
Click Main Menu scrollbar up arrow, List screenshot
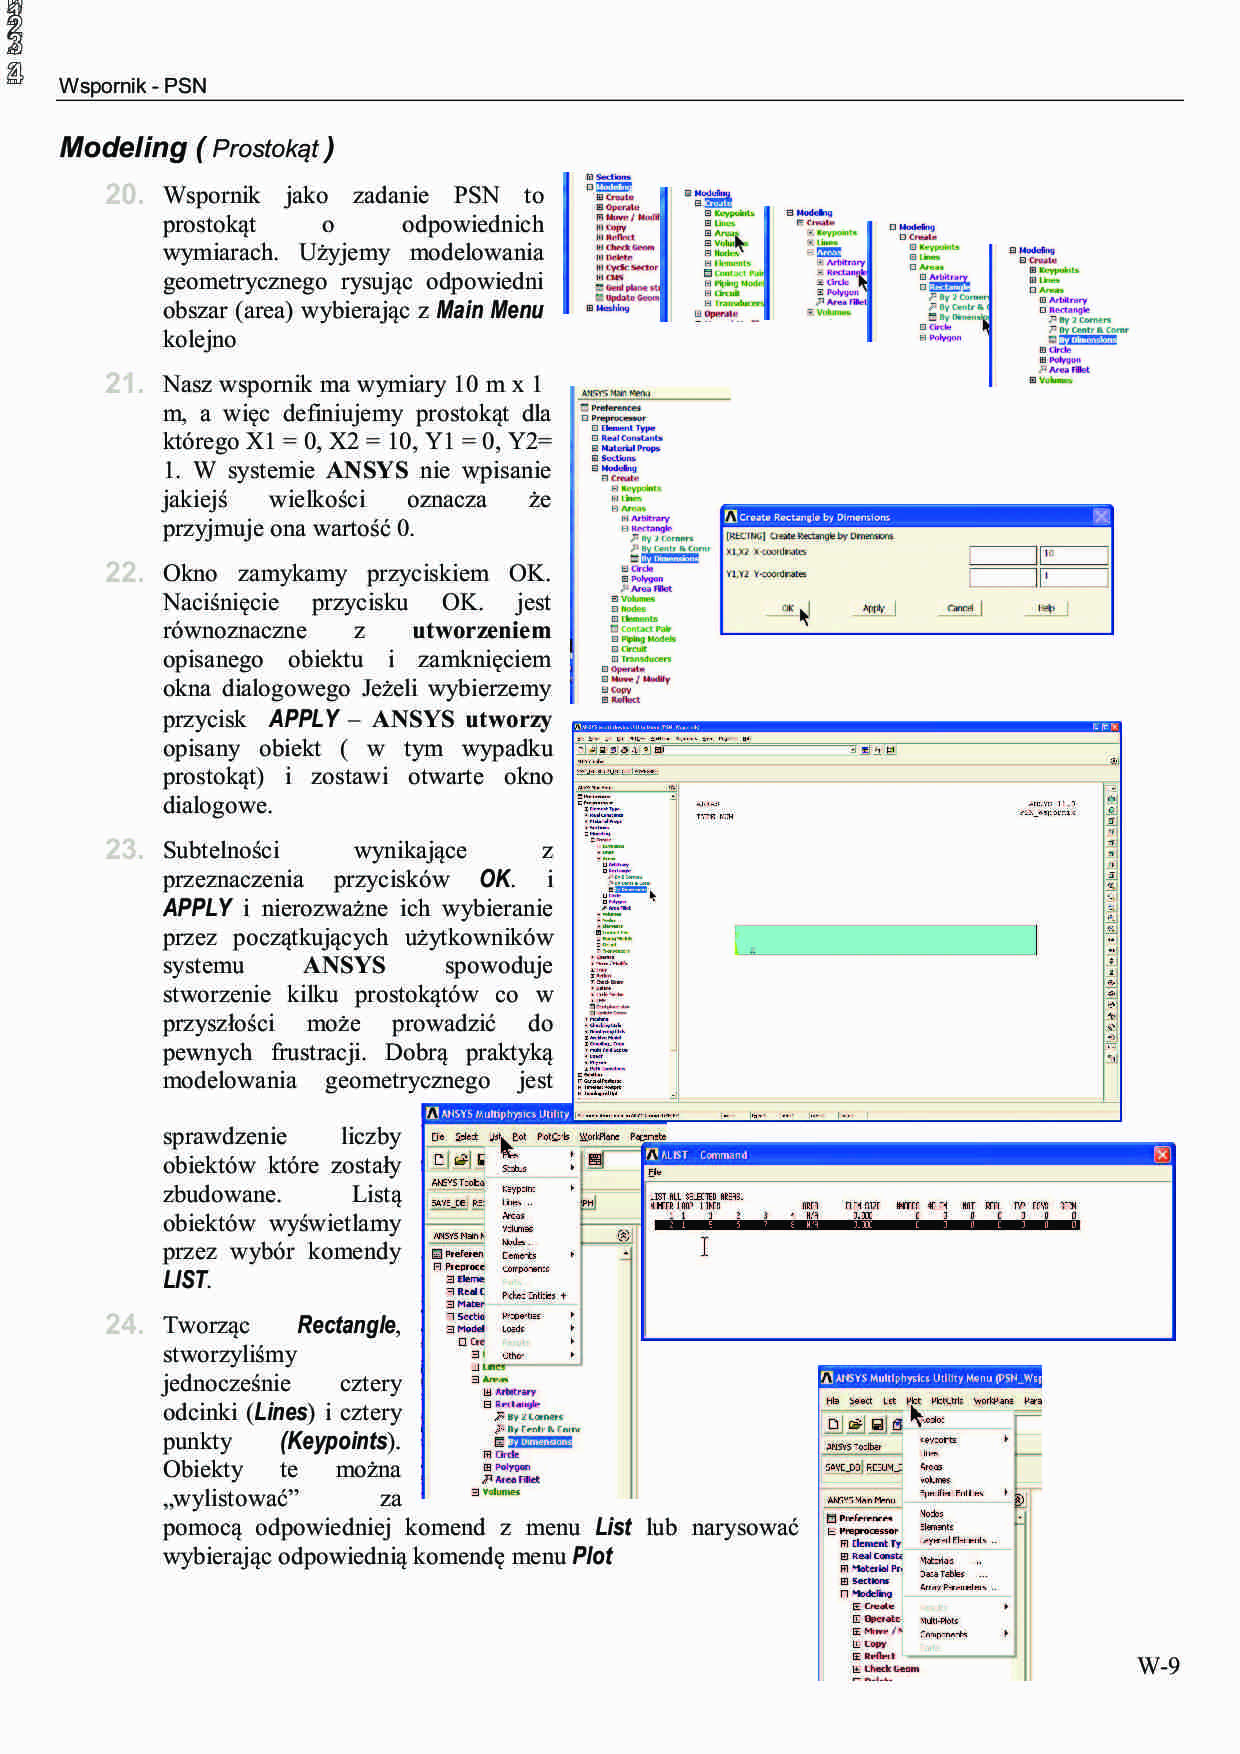pos(626,1252)
